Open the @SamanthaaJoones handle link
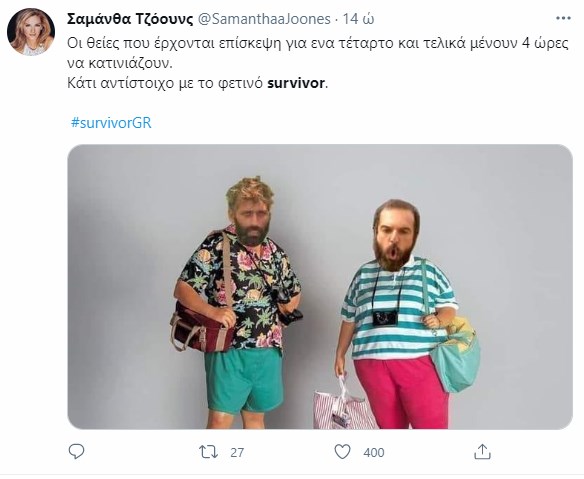584x479 pixels. [x=264, y=19]
